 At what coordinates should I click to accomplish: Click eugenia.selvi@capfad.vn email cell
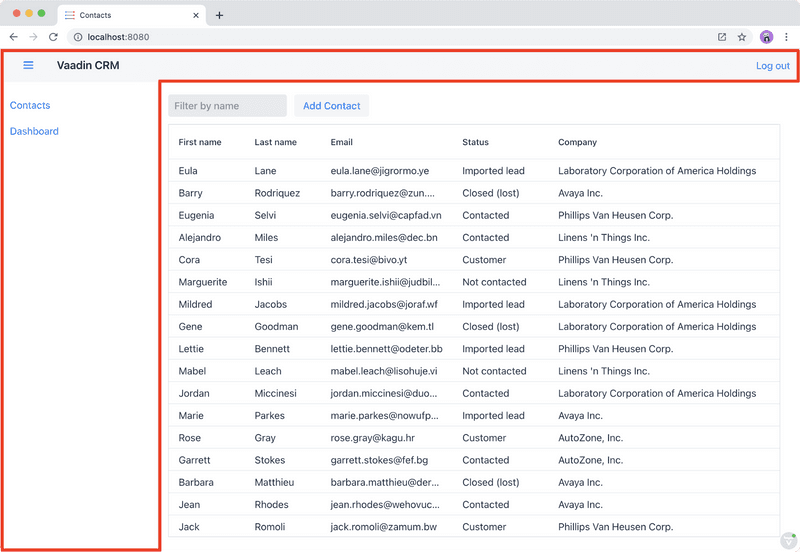point(386,215)
